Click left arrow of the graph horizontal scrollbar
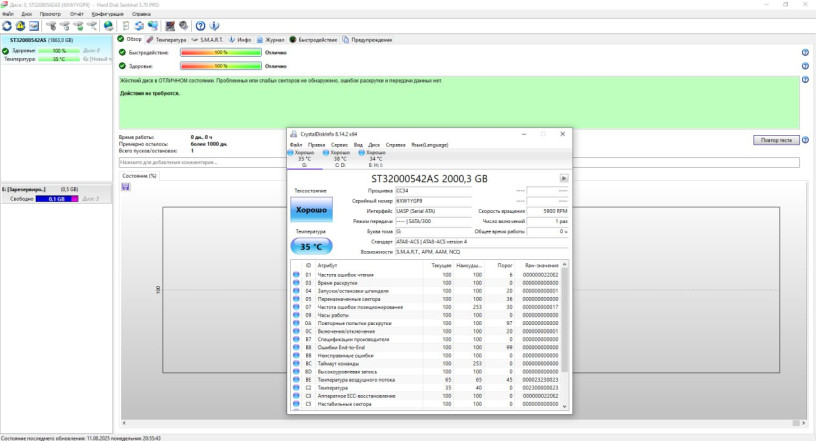Screen dimensions: 816x441 pos(124,423)
